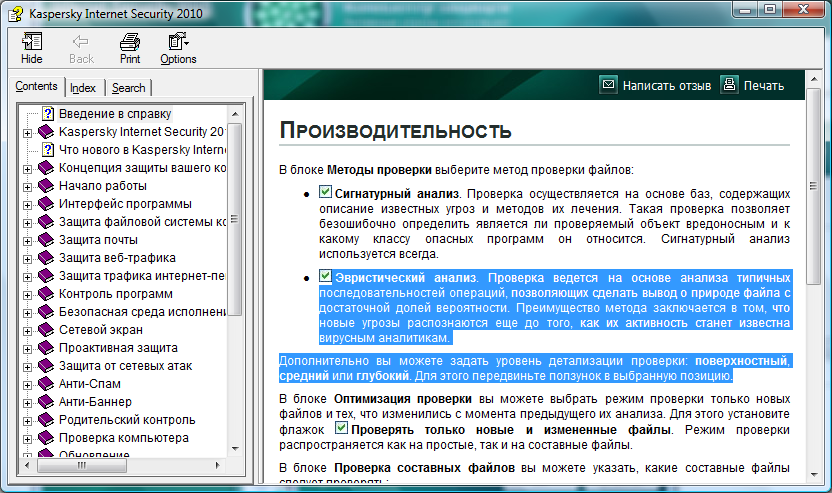Click the book icon for Сетевой экран
Image resolution: width=832 pixels, height=493 pixels.
coord(46,330)
